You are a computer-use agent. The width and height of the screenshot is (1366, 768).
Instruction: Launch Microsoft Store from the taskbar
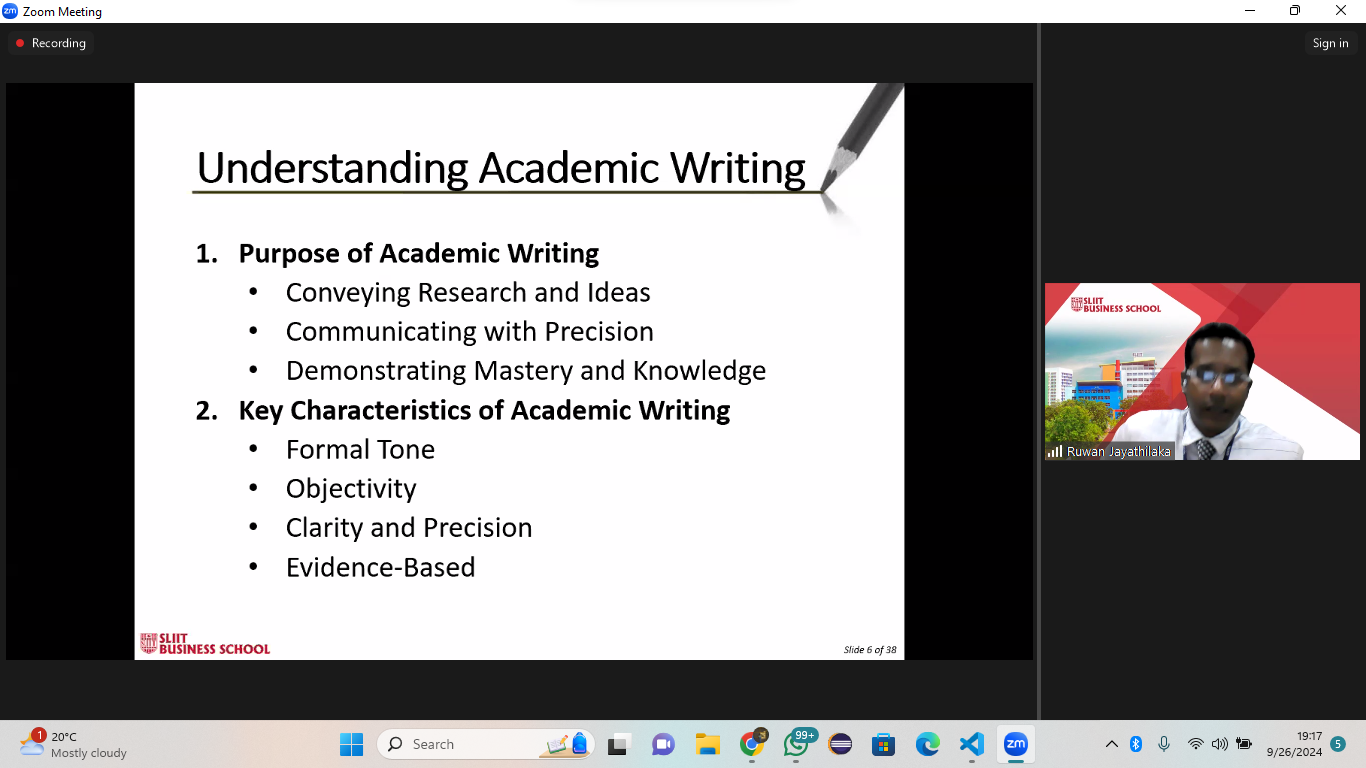click(883, 744)
